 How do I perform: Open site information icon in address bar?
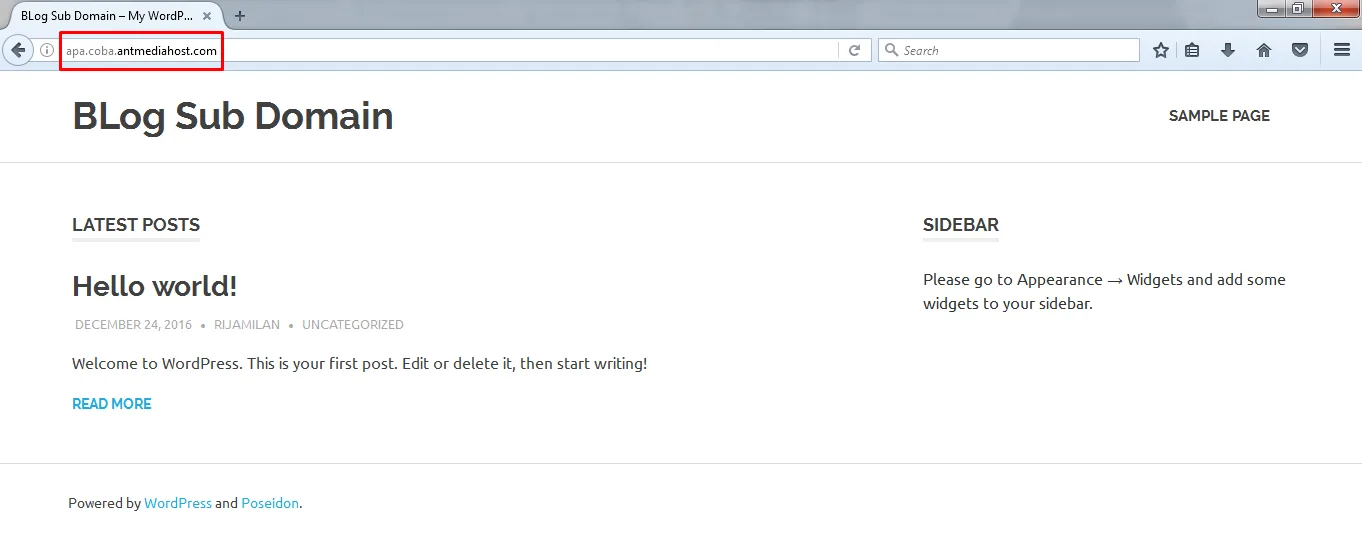tap(47, 50)
